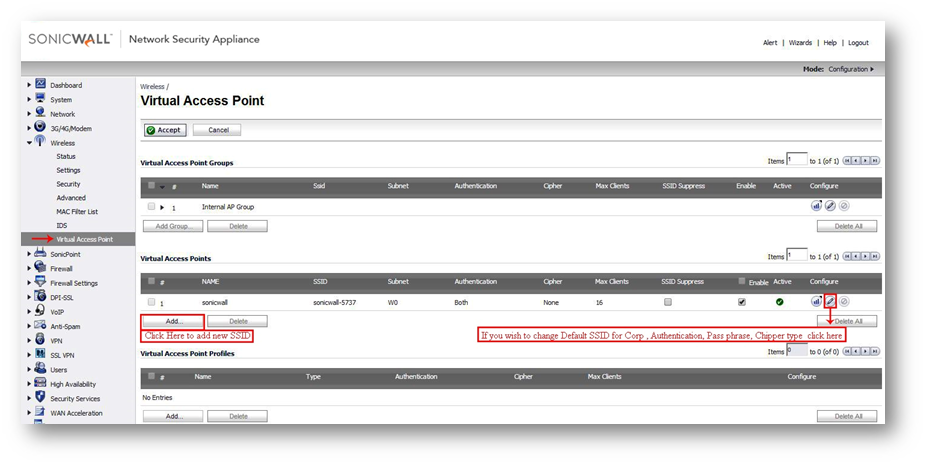Toggle SSID Suppress for sonicwall-5737
The height and width of the screenshot is (466, 927).
[x=668, y=302]
